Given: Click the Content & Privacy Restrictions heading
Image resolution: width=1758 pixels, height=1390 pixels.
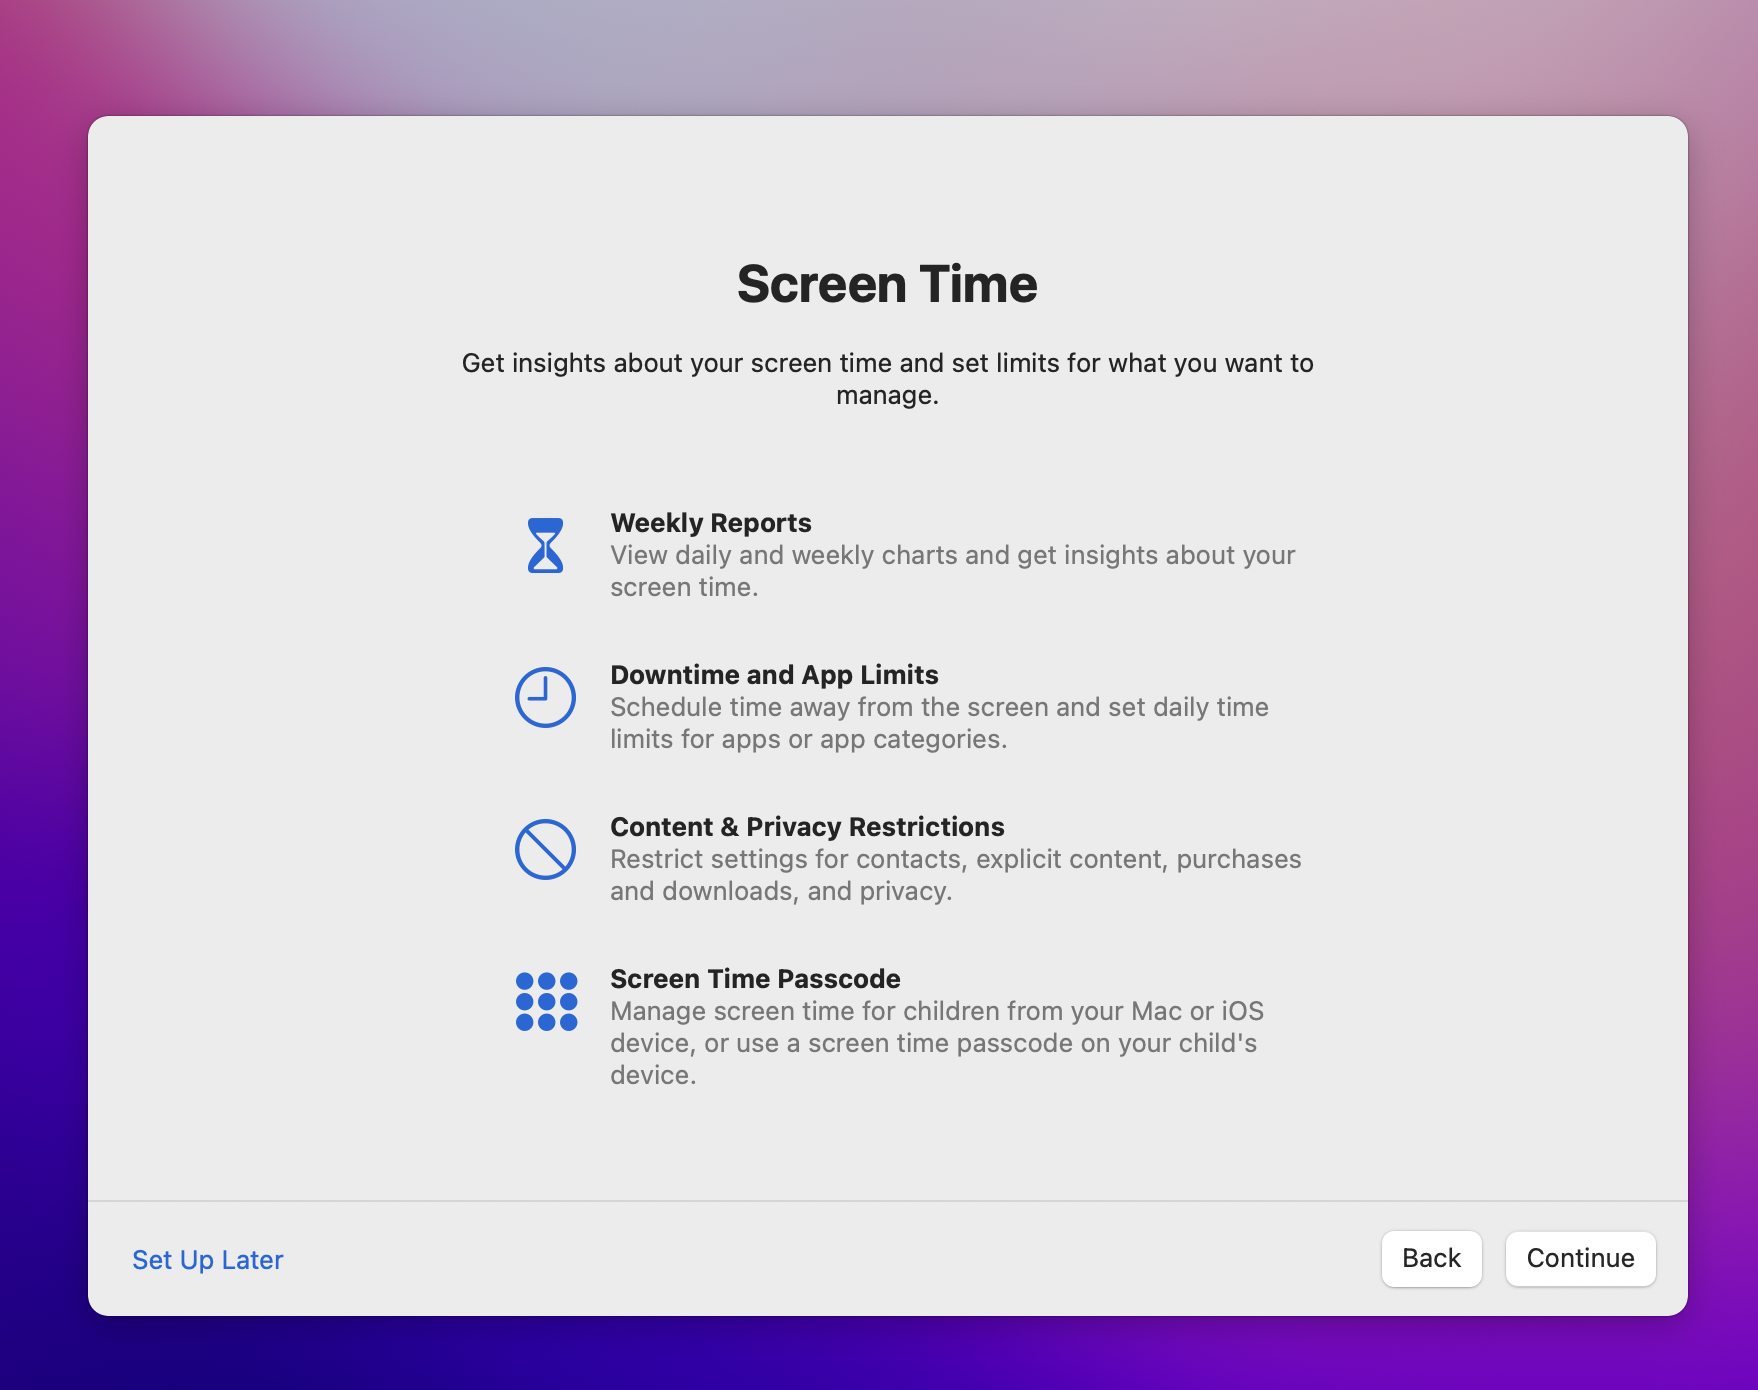Looking at the screenshot, I should point(807,827).
